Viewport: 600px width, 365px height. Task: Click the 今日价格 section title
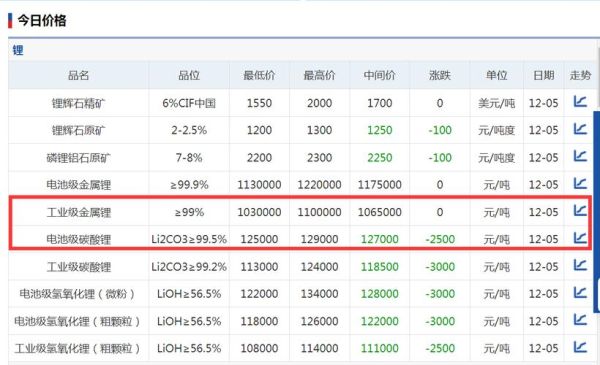(x=42, y=20)
